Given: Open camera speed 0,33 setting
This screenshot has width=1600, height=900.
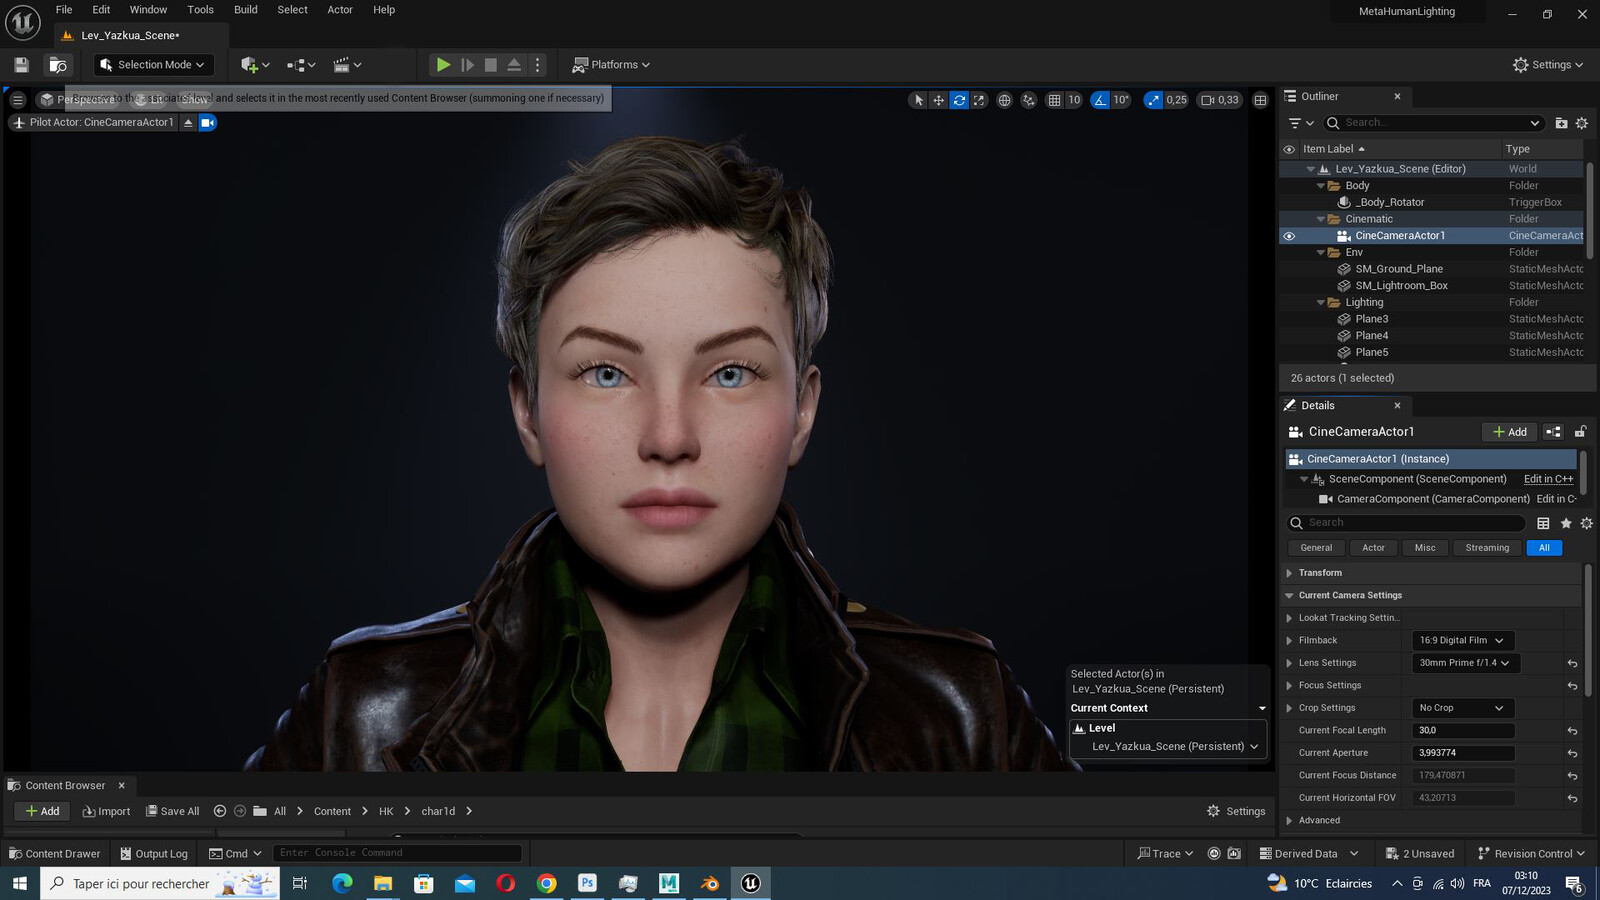Looking at the screenshot, I should pyautogui.click(x=1219, y=100).
